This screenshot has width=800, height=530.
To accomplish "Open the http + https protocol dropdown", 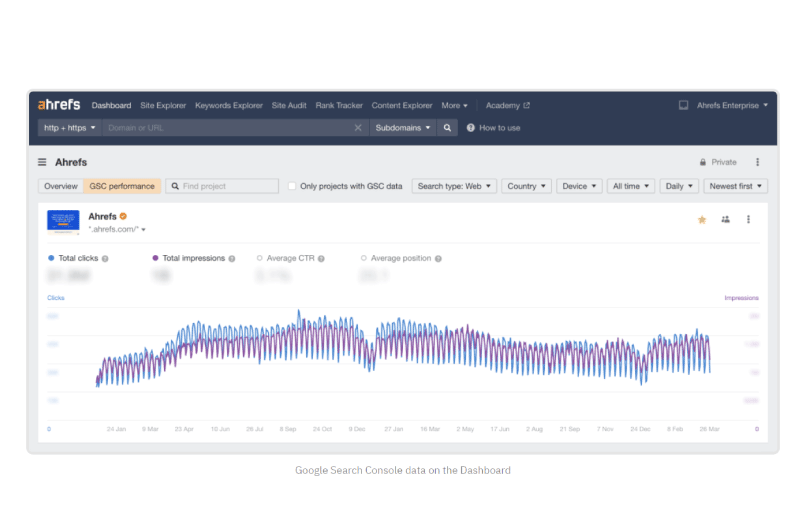I will [69, 128].
